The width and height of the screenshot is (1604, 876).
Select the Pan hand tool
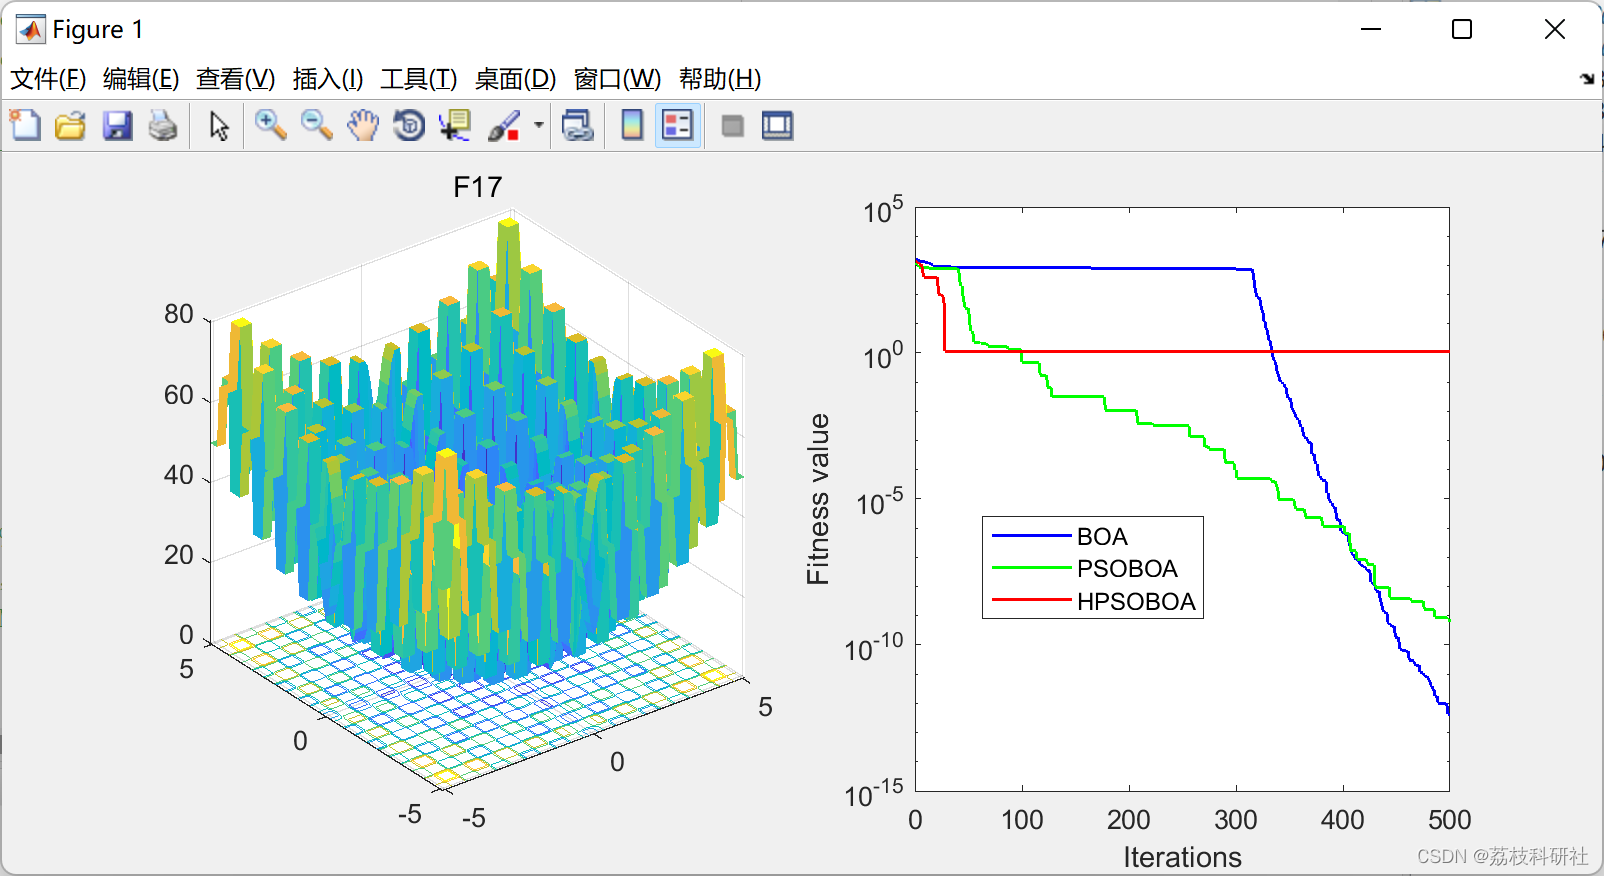[x=363, y=126]
